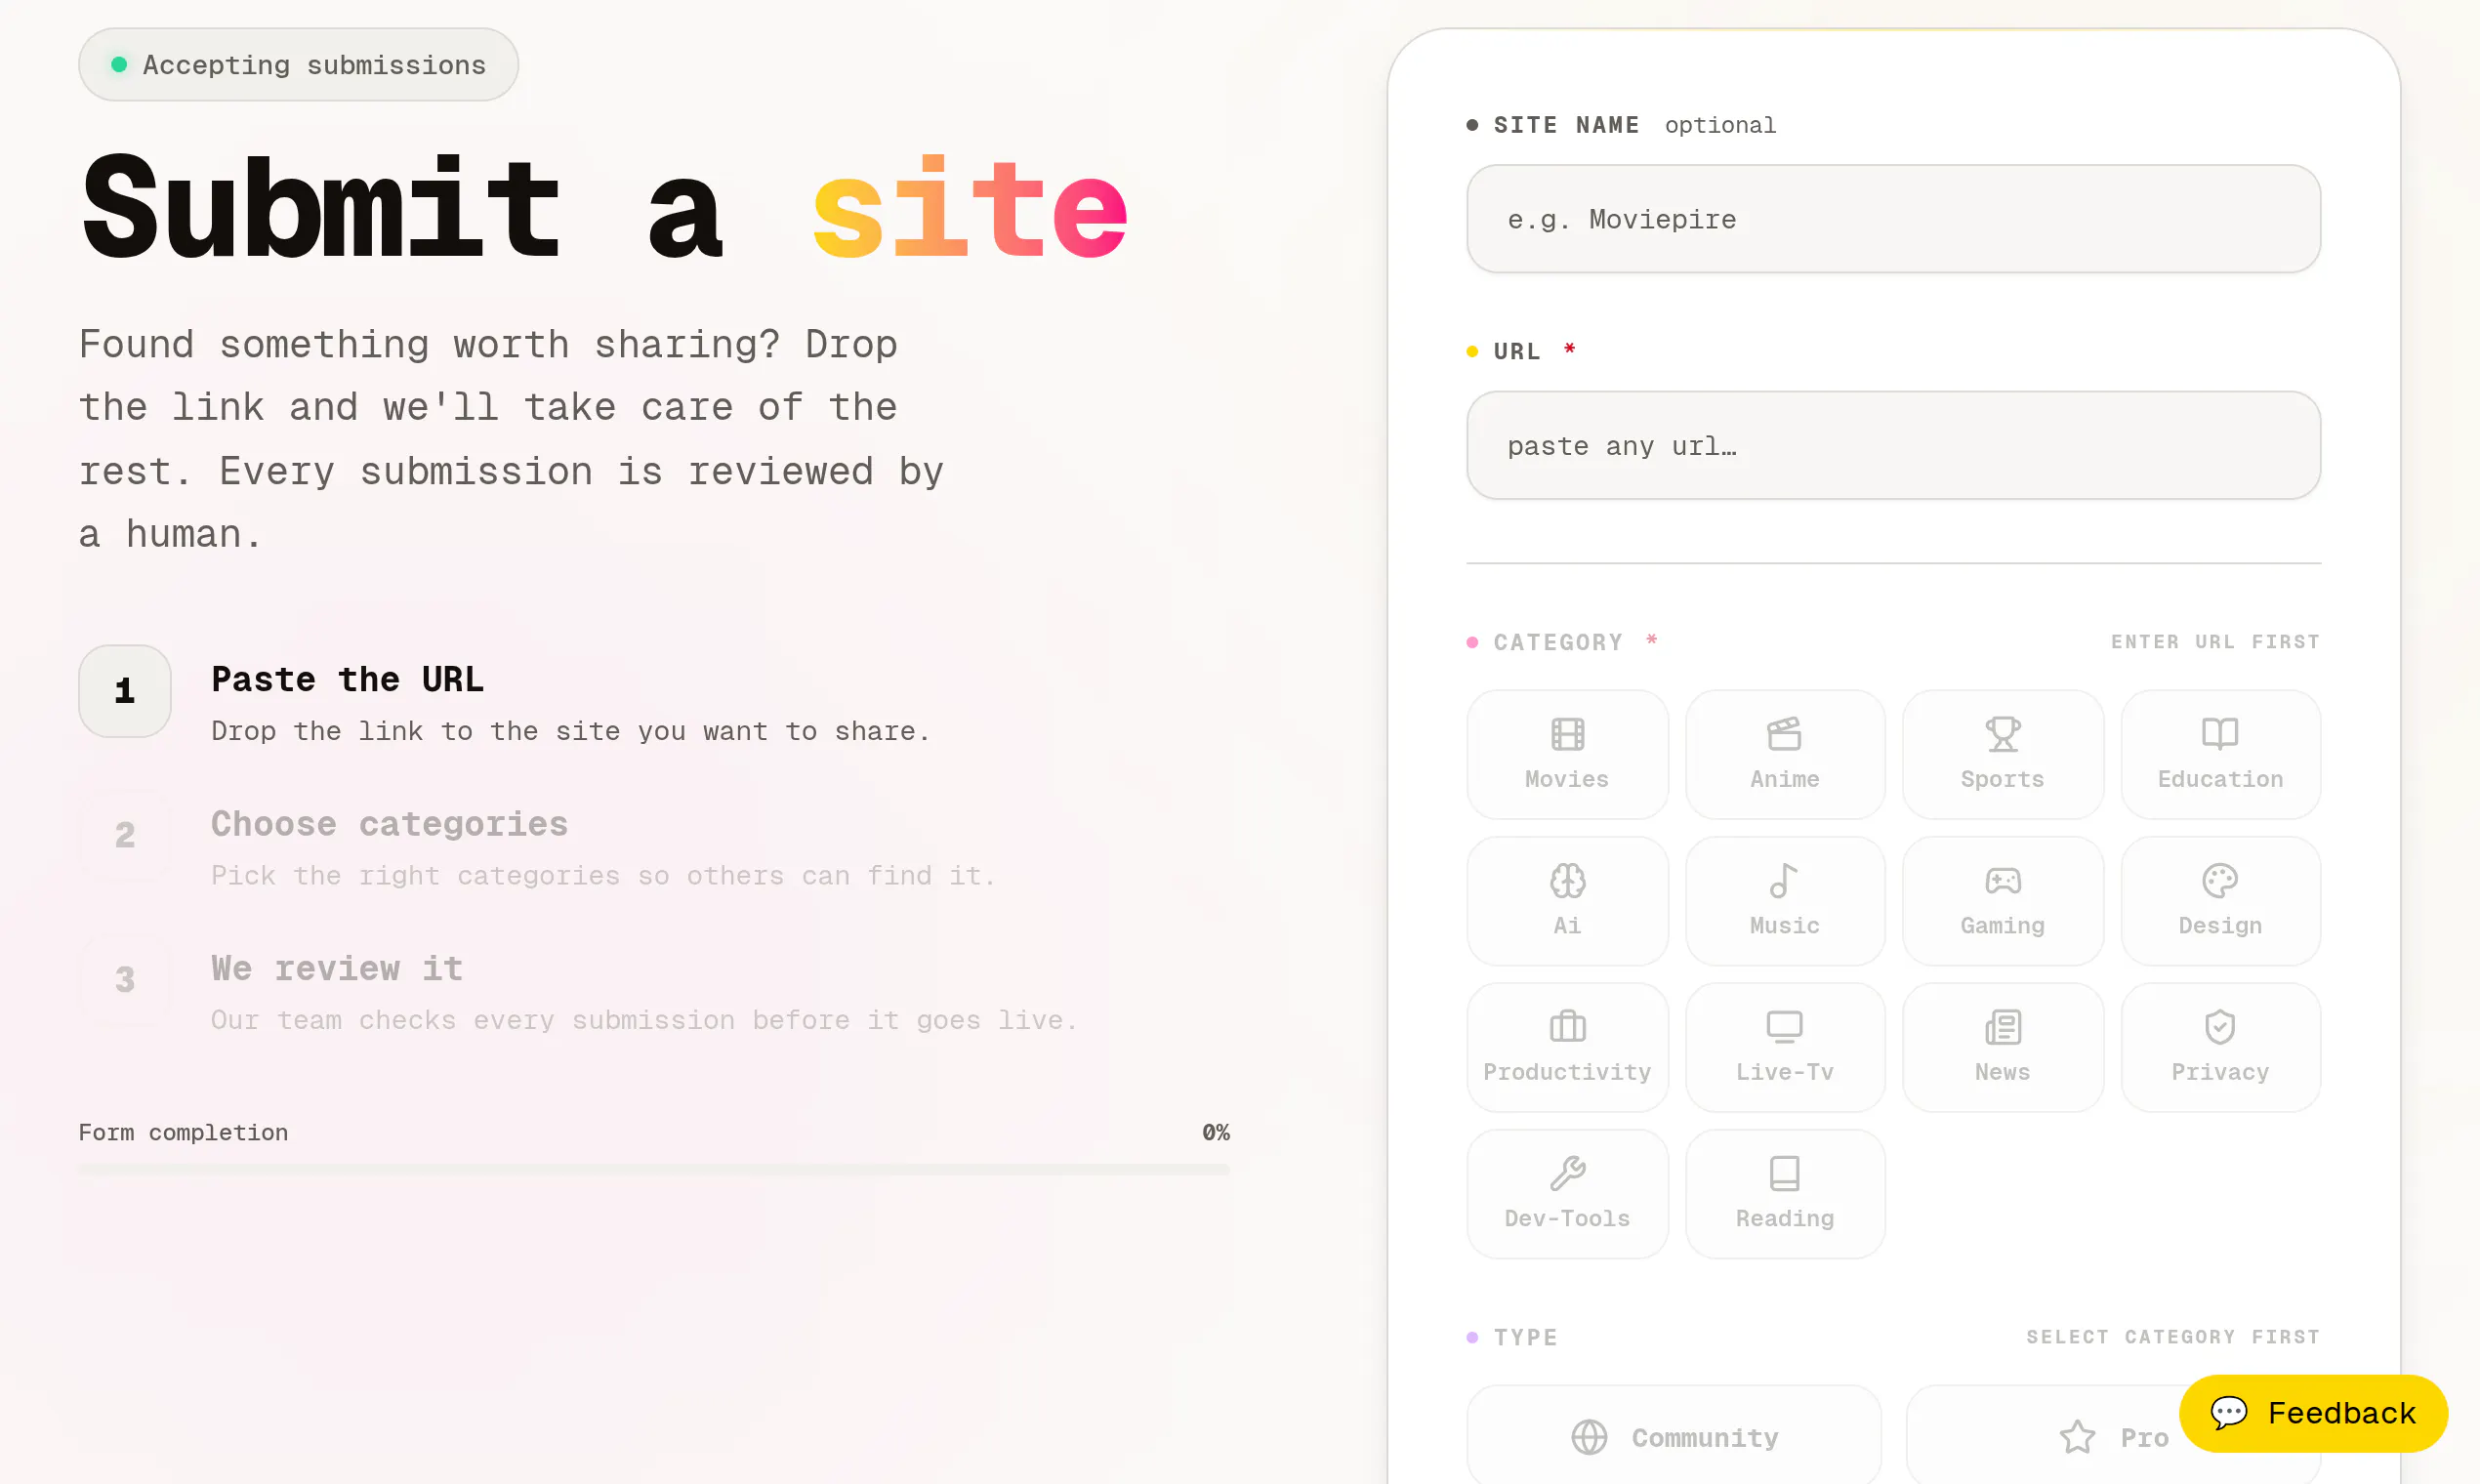2480x1484 pixels.
Task: Select the Movies category film icon
Action: [1567, 734]
